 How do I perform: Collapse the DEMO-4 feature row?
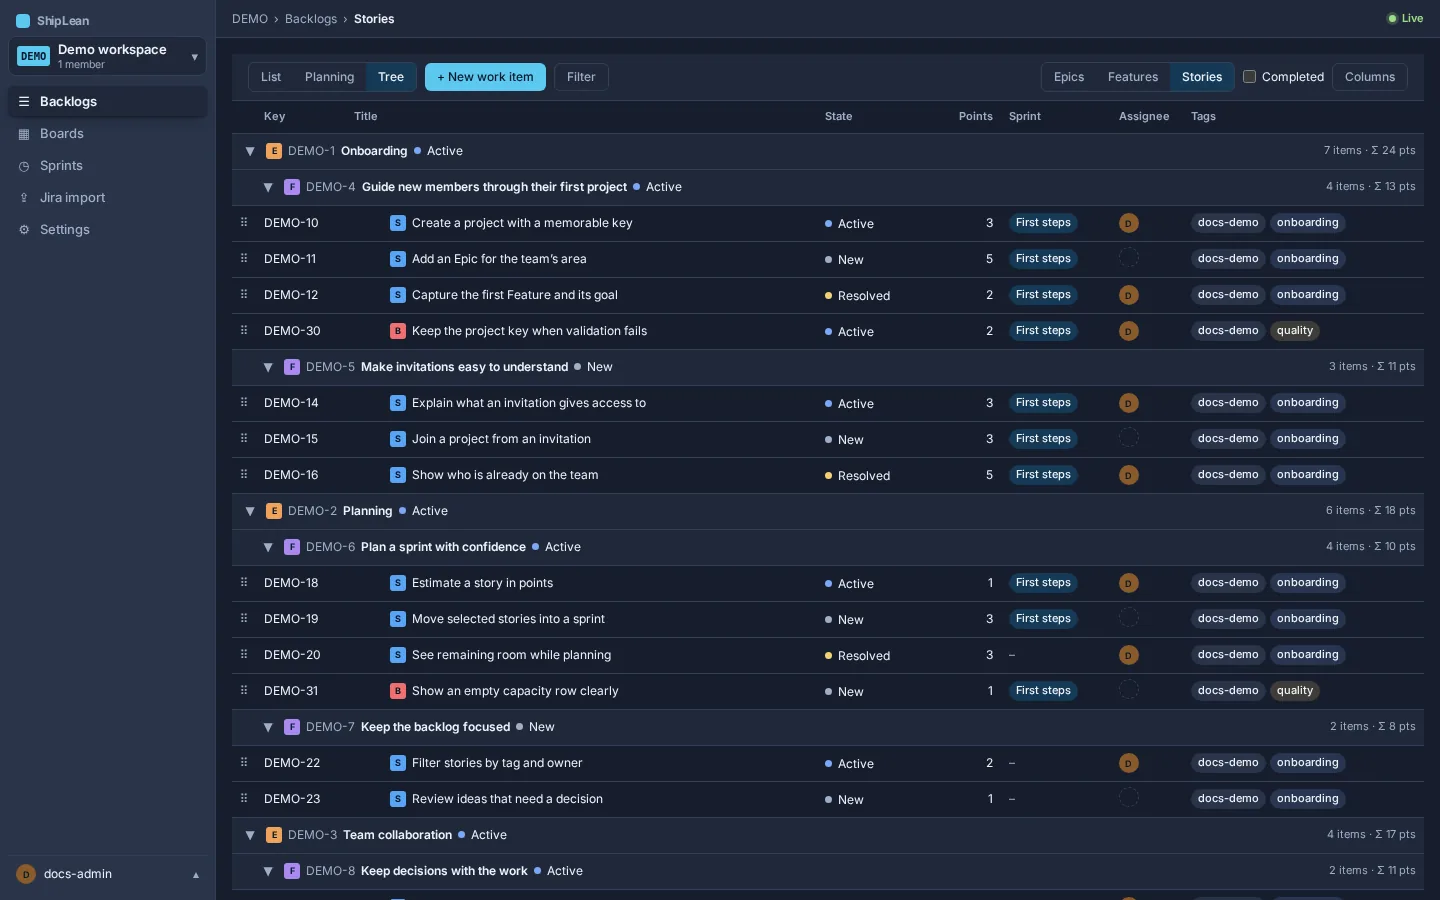[x=268, y=187]
